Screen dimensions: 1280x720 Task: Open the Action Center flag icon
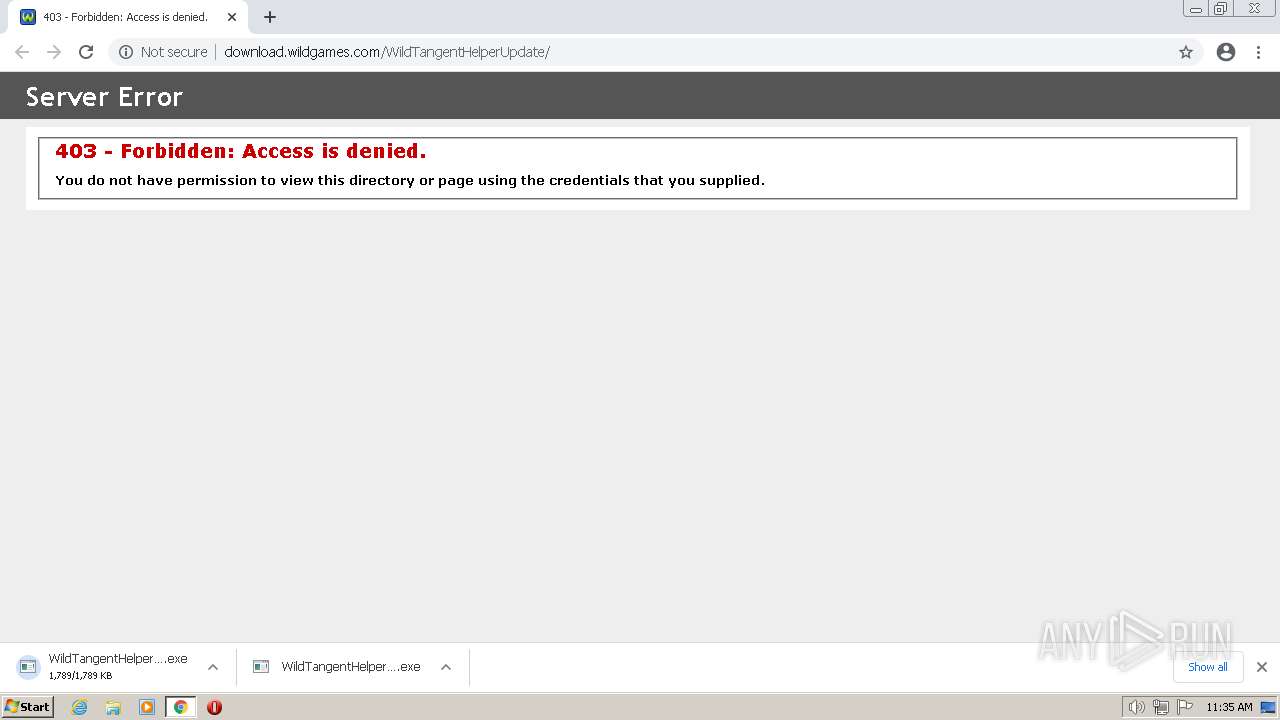[x=1185, y=707]
